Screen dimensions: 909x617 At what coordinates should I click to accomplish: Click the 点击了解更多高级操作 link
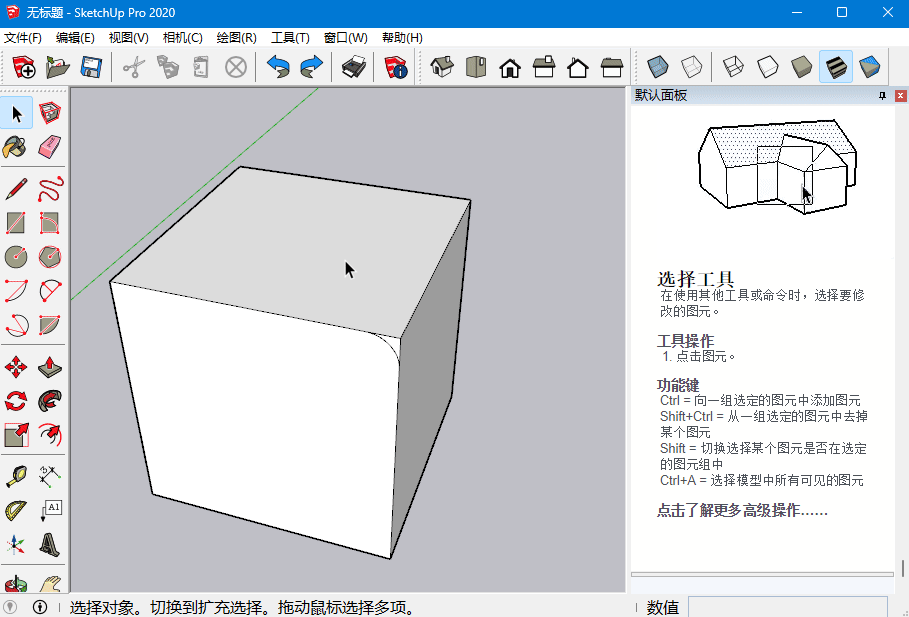[x=741, y=510]
